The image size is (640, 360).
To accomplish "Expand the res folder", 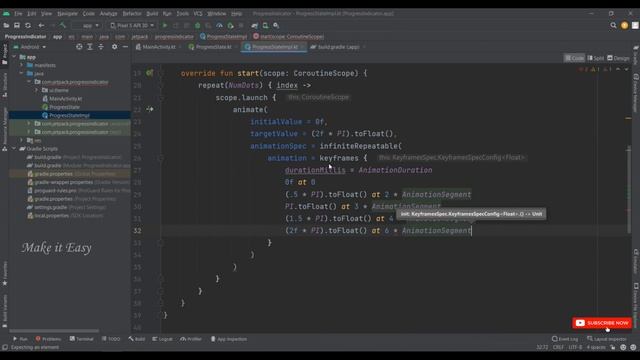I will click(x=22, y=140).
